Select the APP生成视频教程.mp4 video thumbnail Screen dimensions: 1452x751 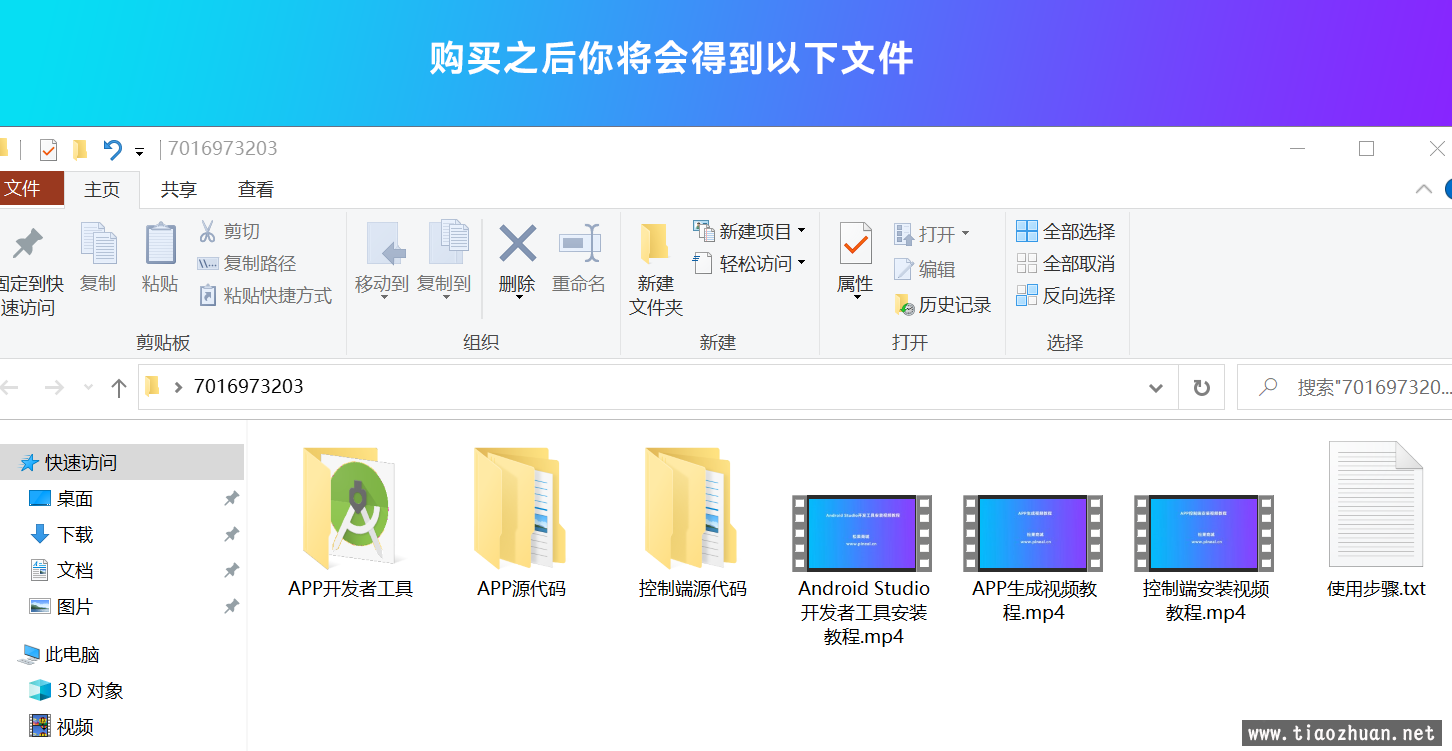tap(1033, 534)
